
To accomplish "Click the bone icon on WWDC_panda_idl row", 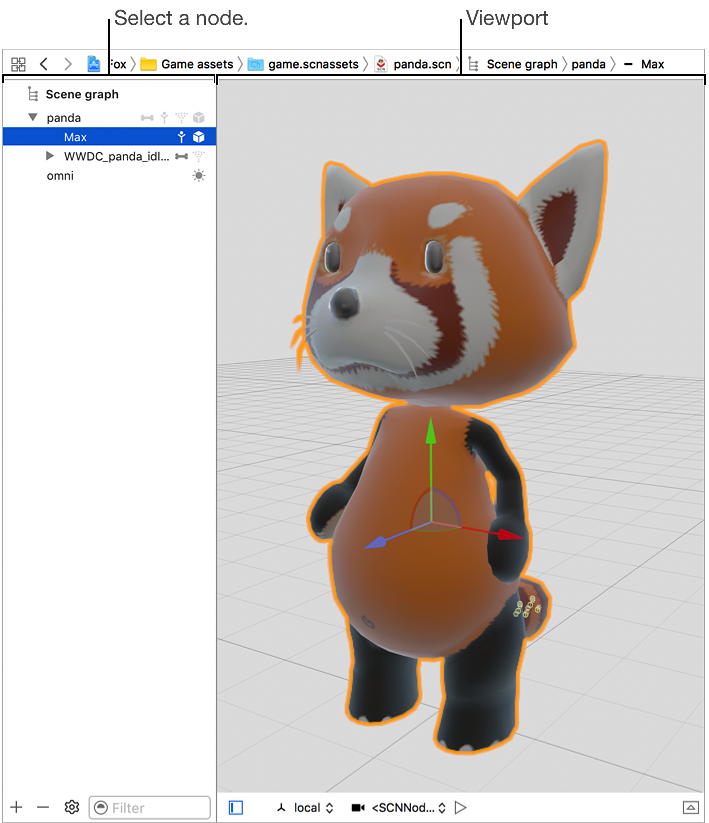I will (x=182, y=156).
